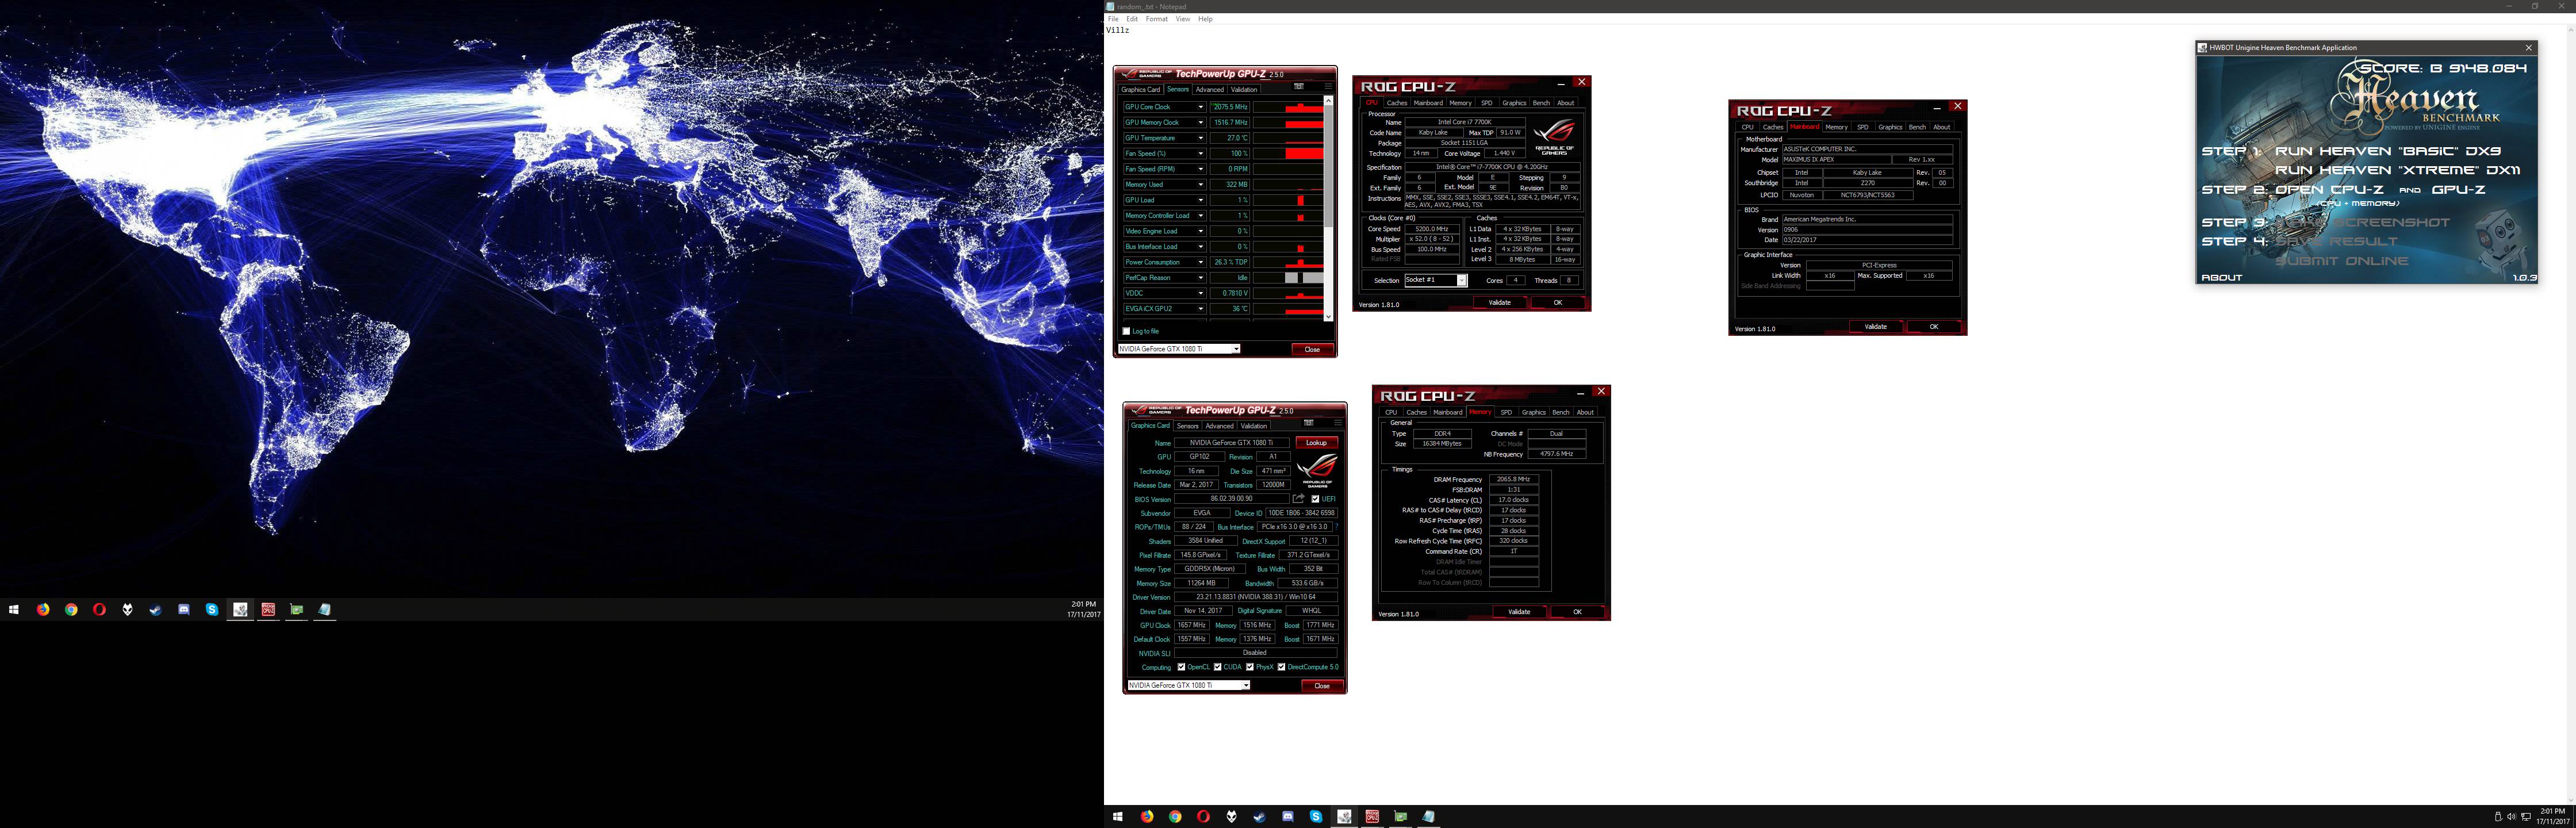Click scroll down arrow in GPU-Z sensors list
The height and width of the screenshot is (828, 2576).
point(1328,317)
